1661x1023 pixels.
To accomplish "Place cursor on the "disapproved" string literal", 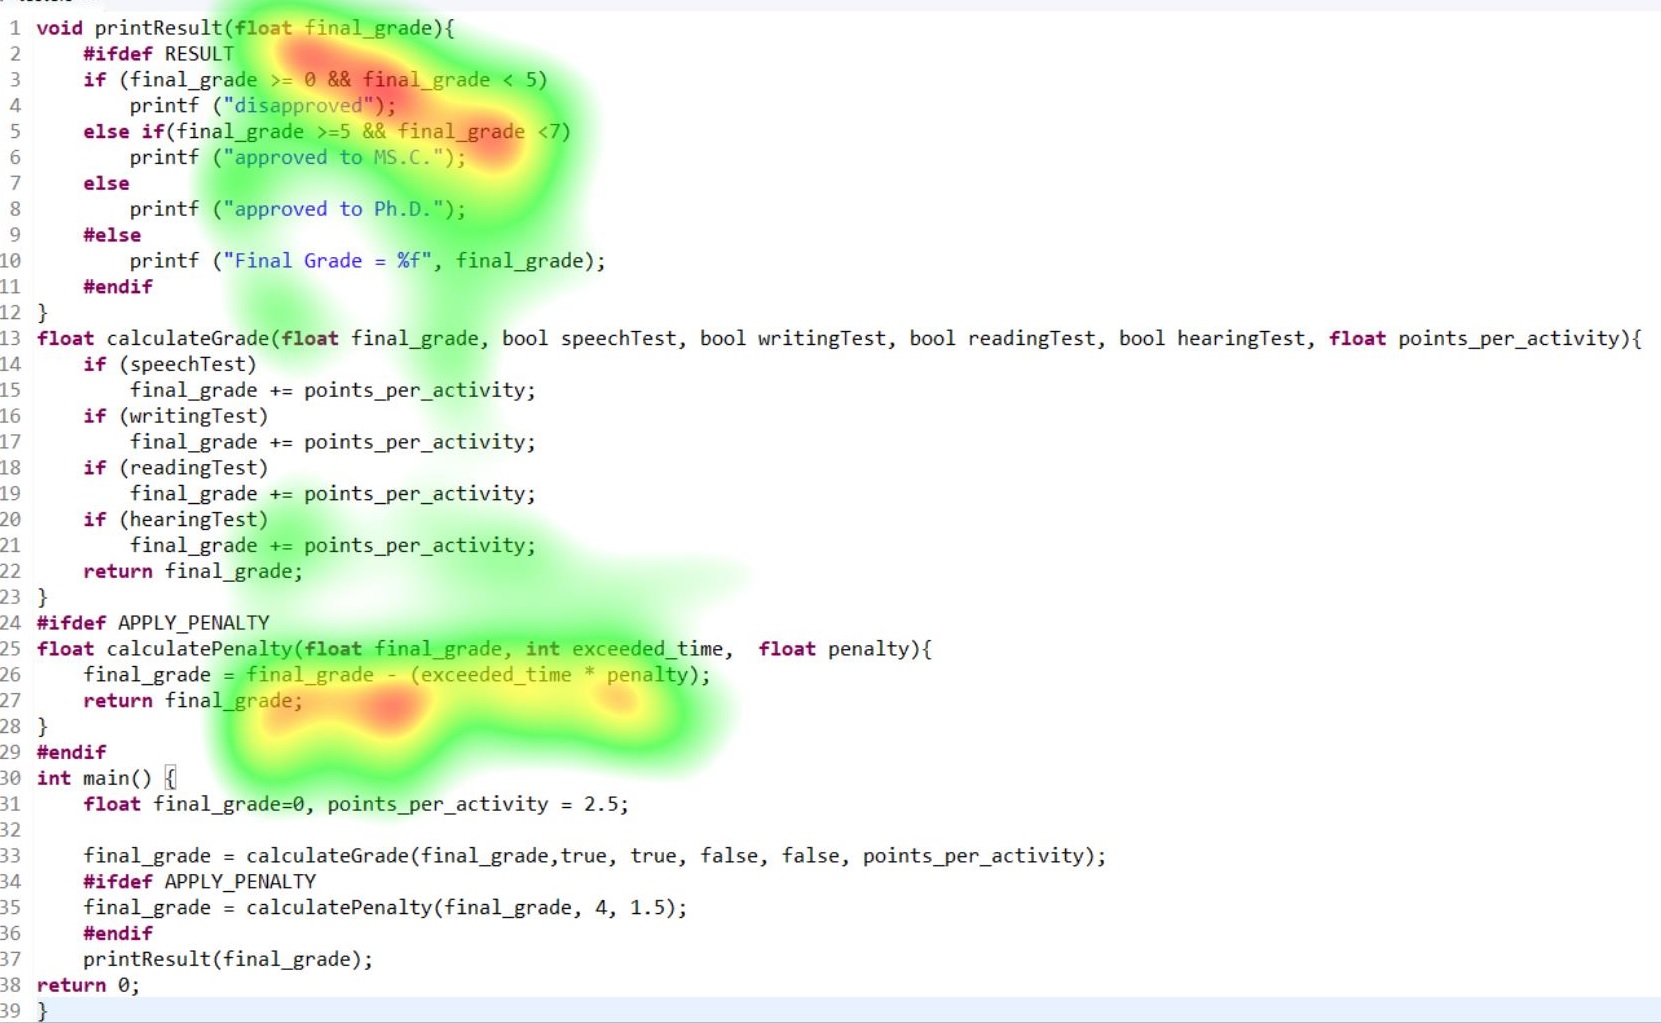I will [x=297, y=106].
